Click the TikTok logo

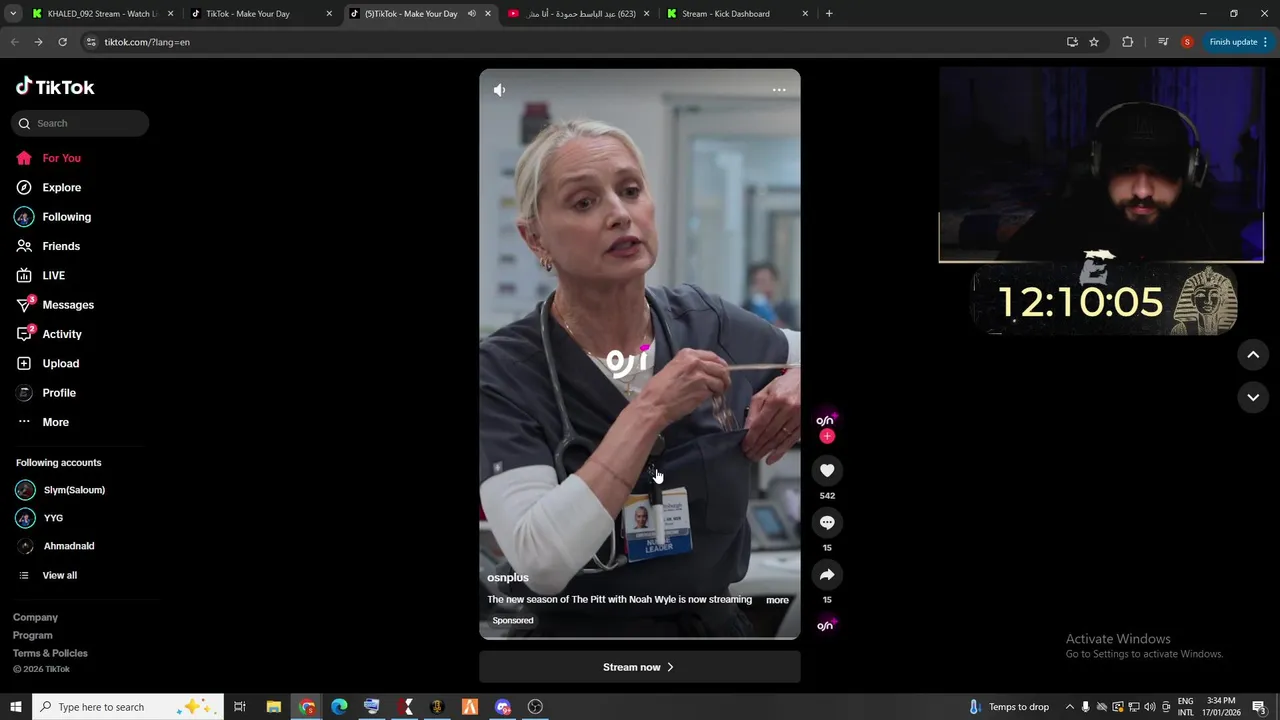(55, 87)
